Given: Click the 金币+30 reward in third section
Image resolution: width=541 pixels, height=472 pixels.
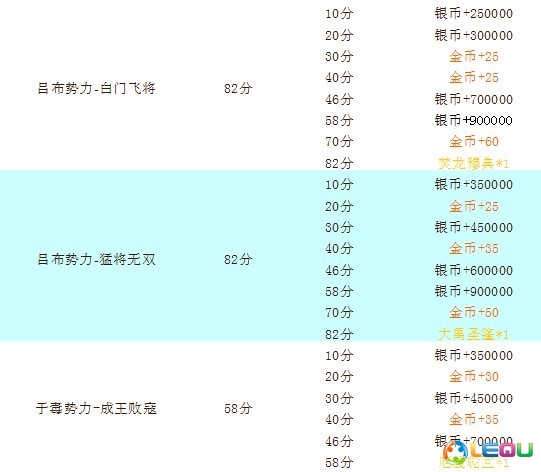Looking at the screenshot, I should (474, 376).
